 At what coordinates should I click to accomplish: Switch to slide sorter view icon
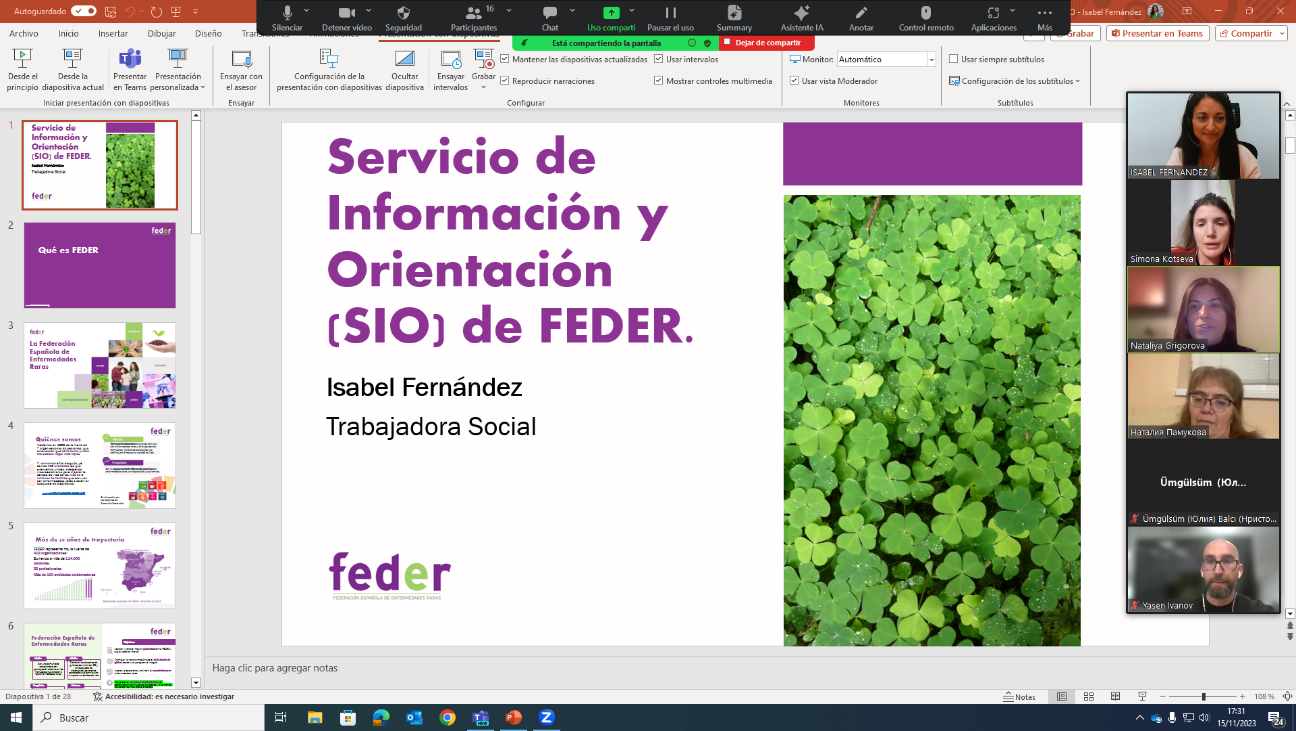[1088, 696]
